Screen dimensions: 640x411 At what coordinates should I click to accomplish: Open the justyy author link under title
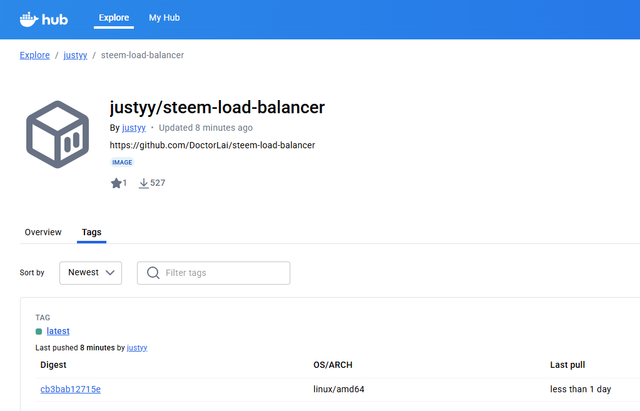pyautogui.click(x=133, y=128)
